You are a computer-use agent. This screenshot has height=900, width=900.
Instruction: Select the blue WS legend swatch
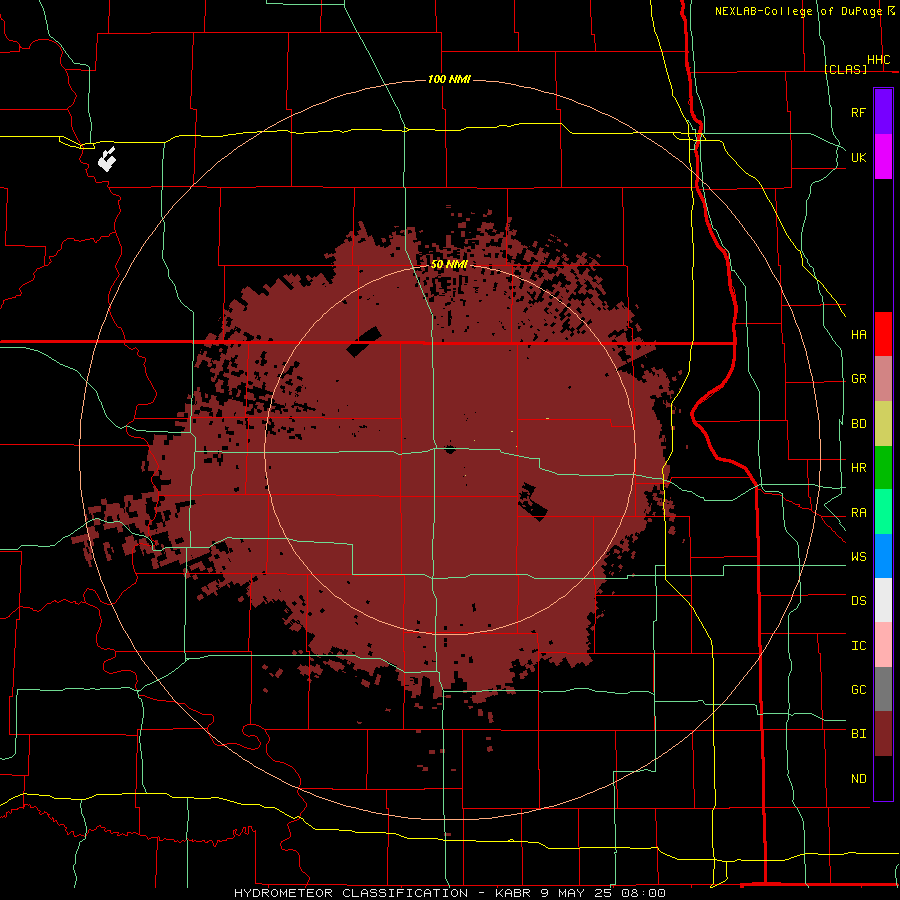click(883, 556)
